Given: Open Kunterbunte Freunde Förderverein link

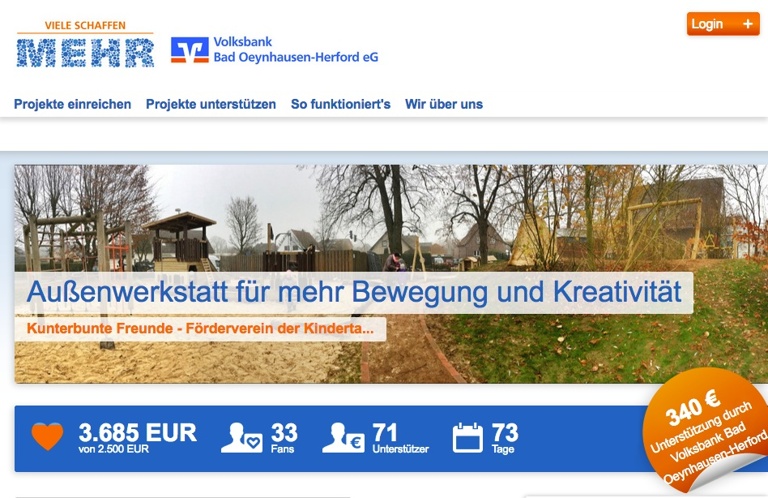Looking at the screenshot, I should 200,328.
